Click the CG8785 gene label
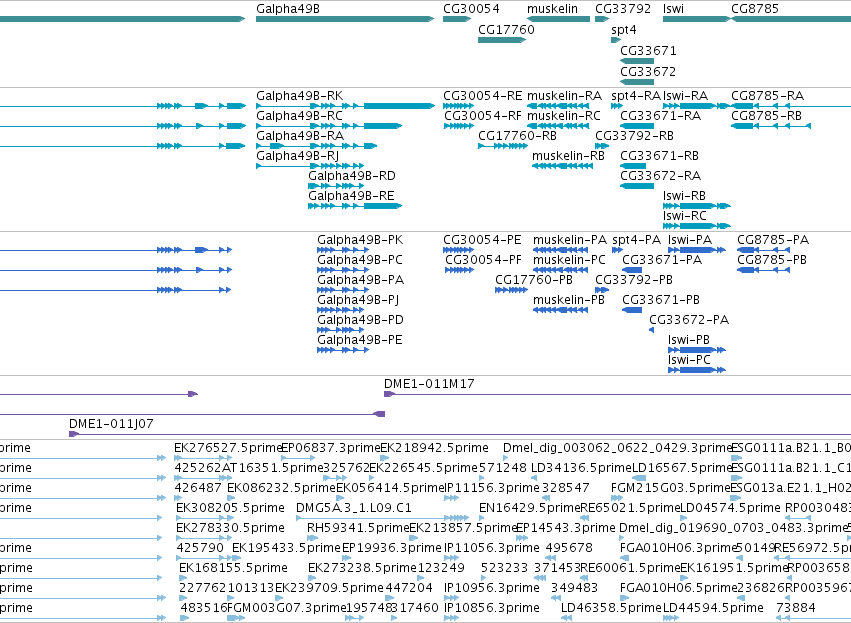Image resolution: width=851 pixels, height=623 pixels. (755, 9)
